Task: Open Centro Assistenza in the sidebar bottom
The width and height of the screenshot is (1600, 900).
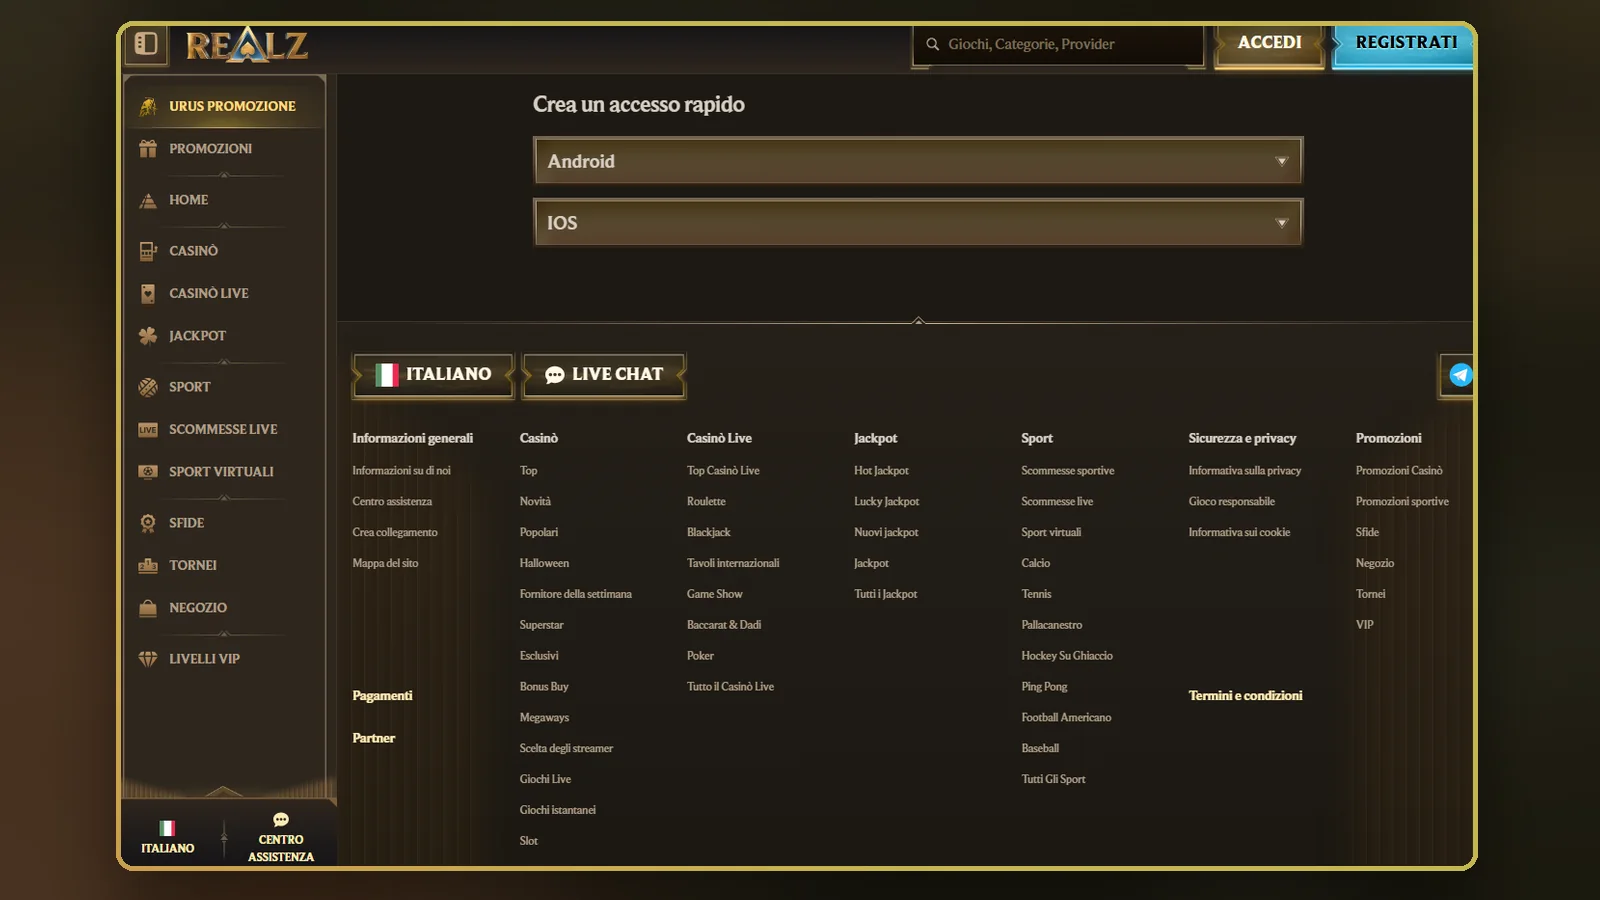Action: coord(281,837)
